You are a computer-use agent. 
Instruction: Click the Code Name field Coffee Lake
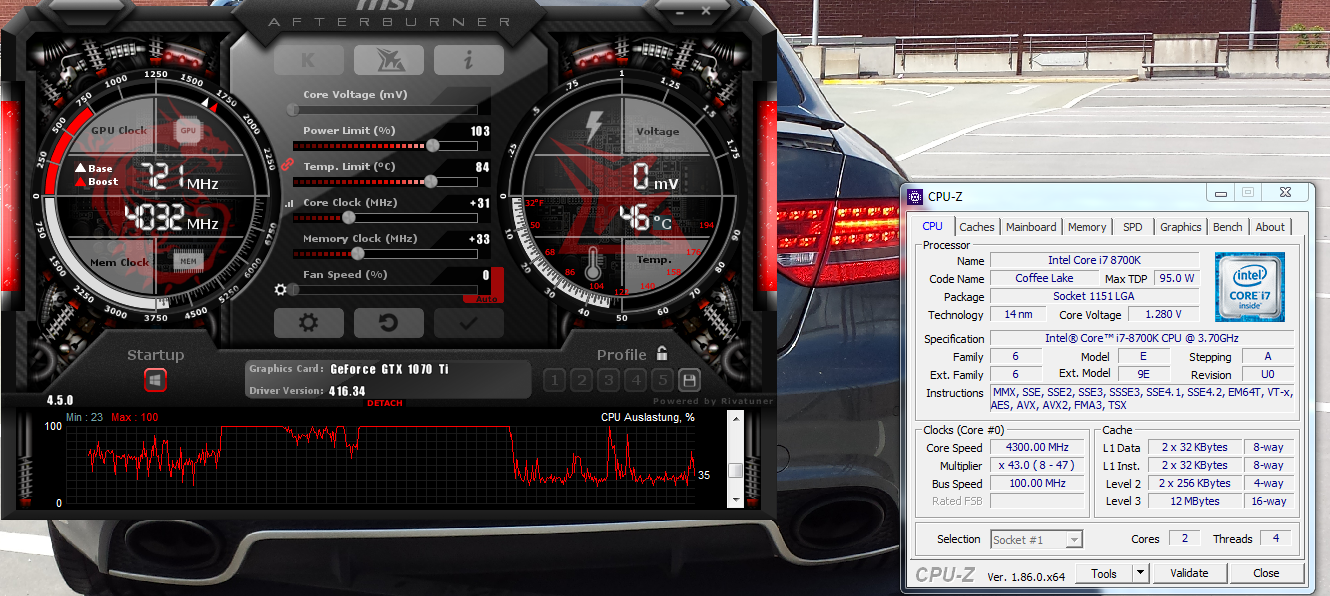pyautogui.click(x=1044, y=278)
